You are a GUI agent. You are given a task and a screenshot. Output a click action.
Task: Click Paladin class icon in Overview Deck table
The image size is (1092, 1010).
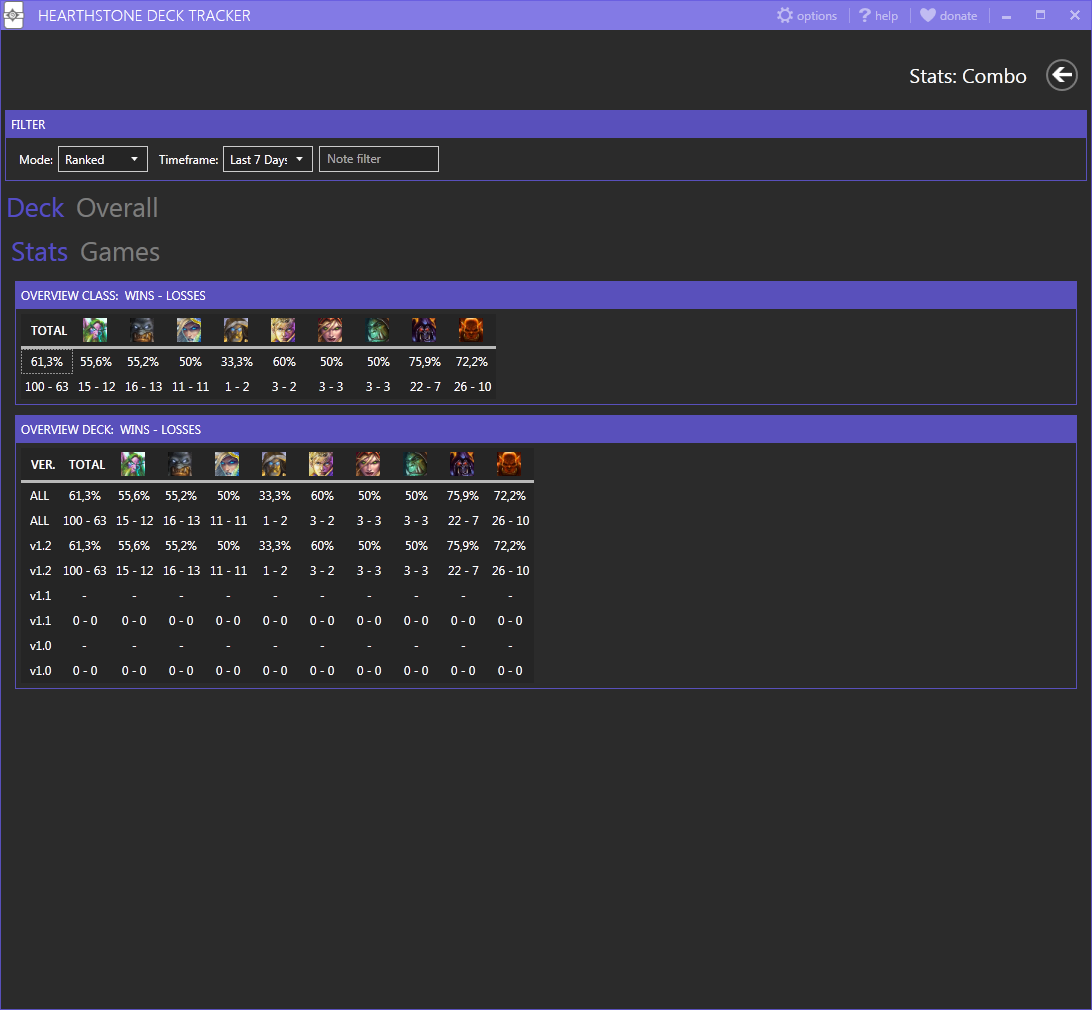point(274,464)
